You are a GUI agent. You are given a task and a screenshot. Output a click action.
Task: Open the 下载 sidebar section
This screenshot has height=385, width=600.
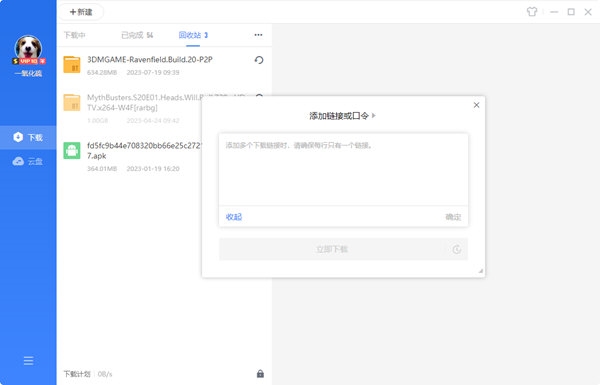tap(28, 137)
